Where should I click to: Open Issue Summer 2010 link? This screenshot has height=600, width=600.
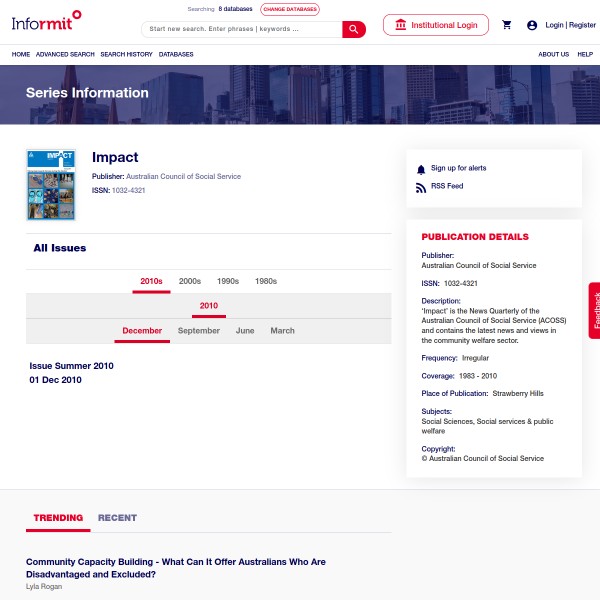tap(71, 366)
